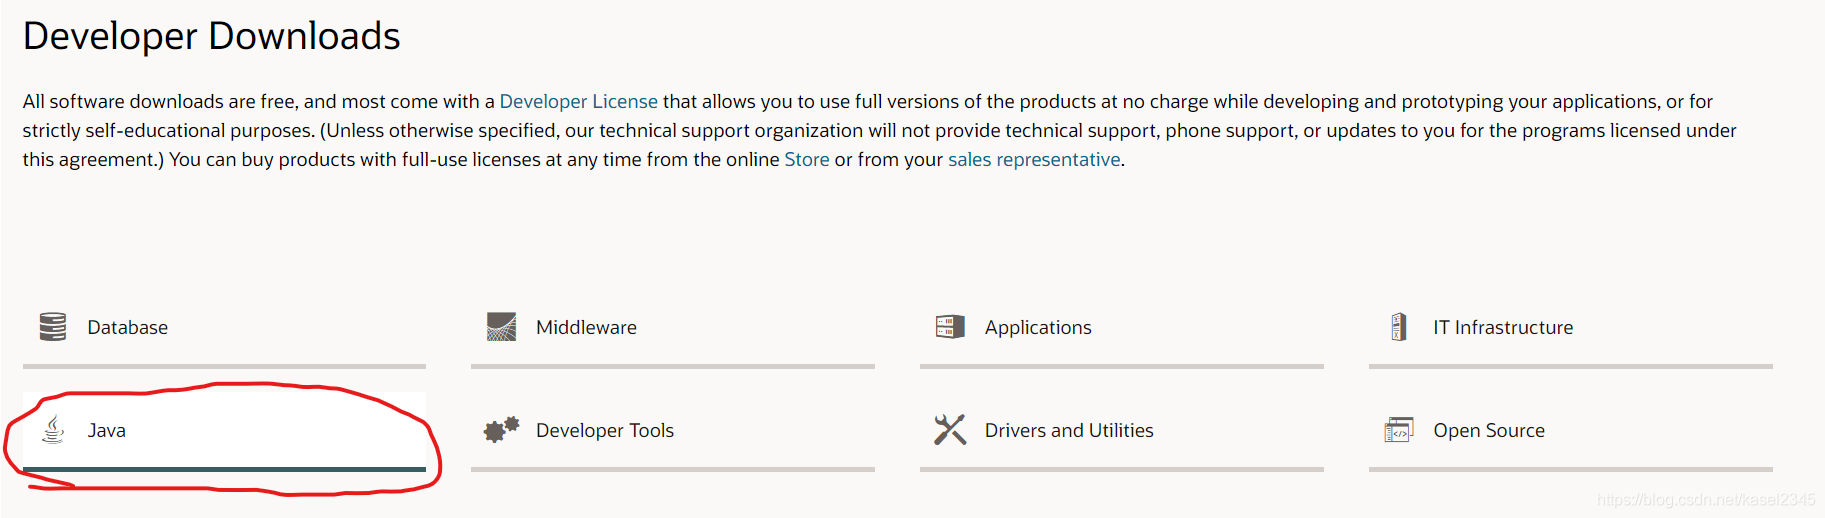Open the Developer Tools label
Screen dimensions: 1825x518
(605, 430)
